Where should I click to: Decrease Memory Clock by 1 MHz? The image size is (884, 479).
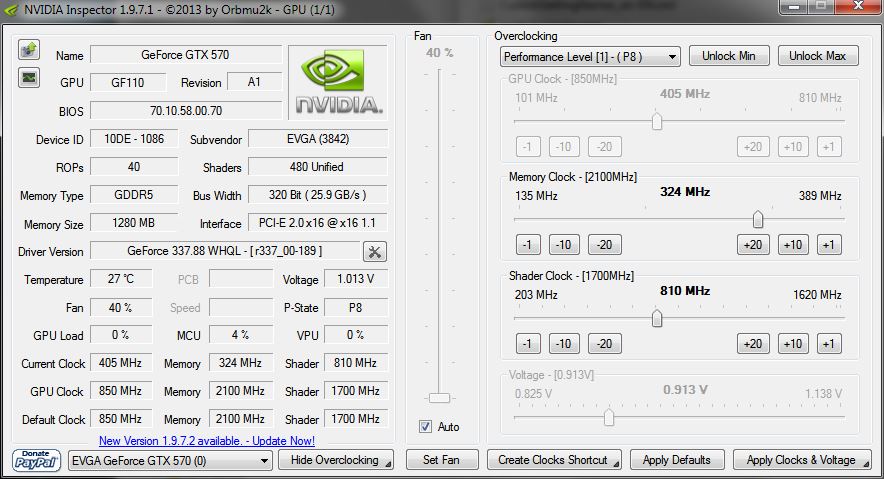click(x=528, y=245)
